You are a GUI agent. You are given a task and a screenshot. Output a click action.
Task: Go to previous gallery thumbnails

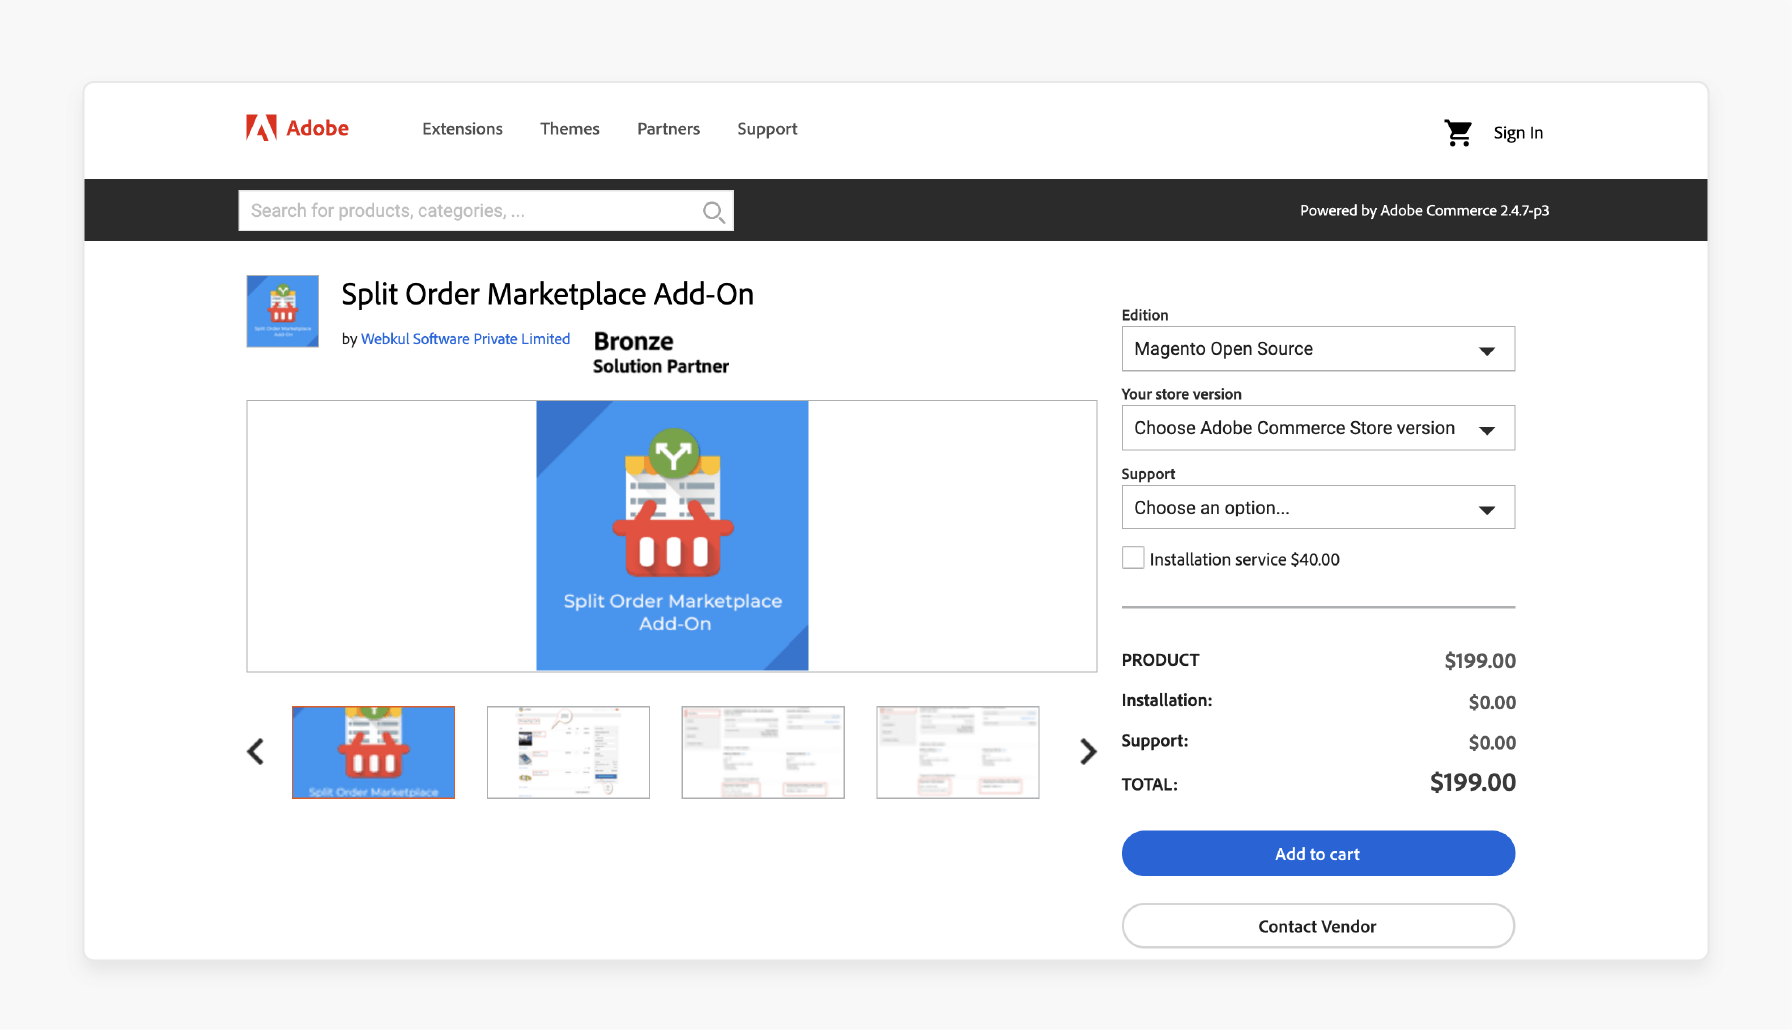(256, 751)
